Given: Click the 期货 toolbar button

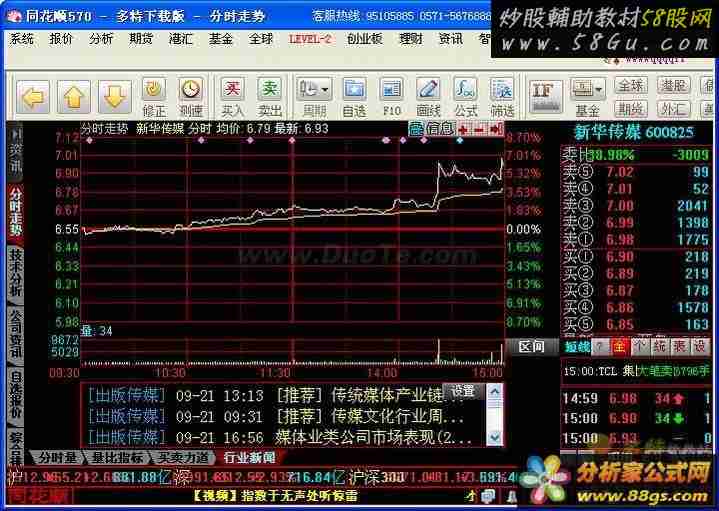Looking at the screenshot, I should pyautogui.click(x=631, y=109).
